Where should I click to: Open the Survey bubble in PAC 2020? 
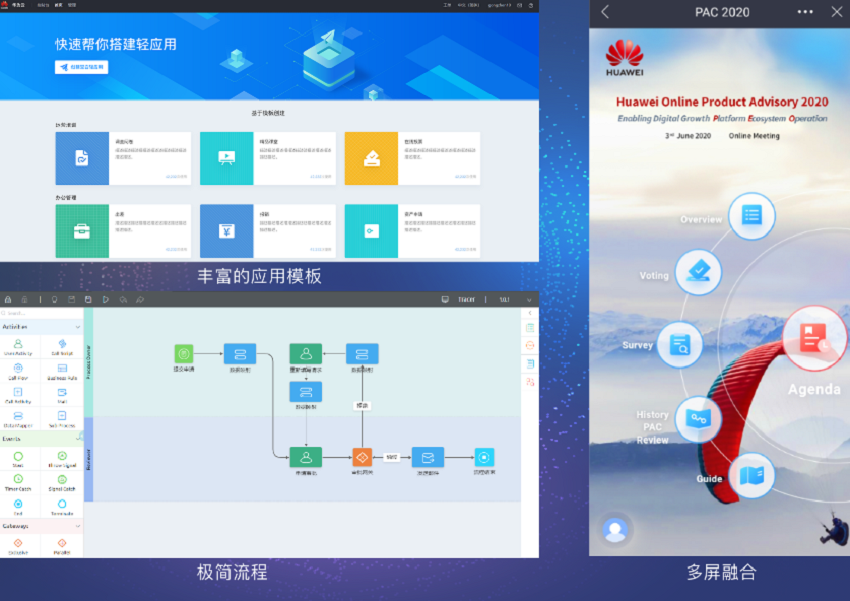680,345
